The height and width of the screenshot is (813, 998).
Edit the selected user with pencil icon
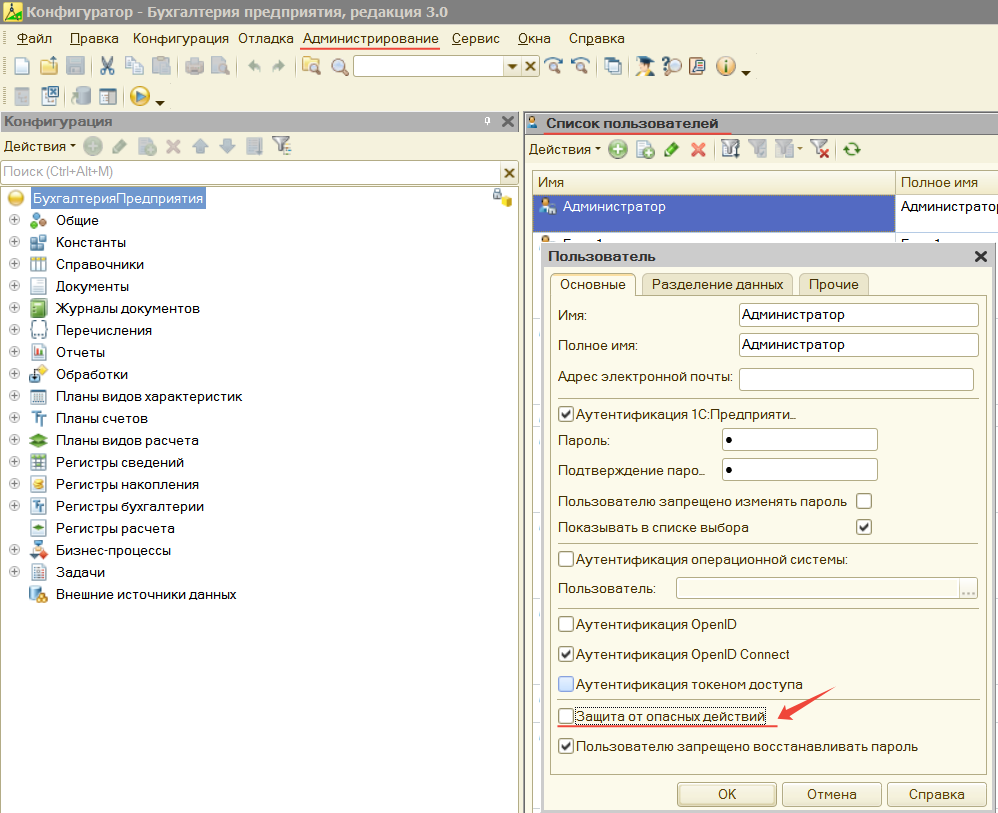pos(671,150)
